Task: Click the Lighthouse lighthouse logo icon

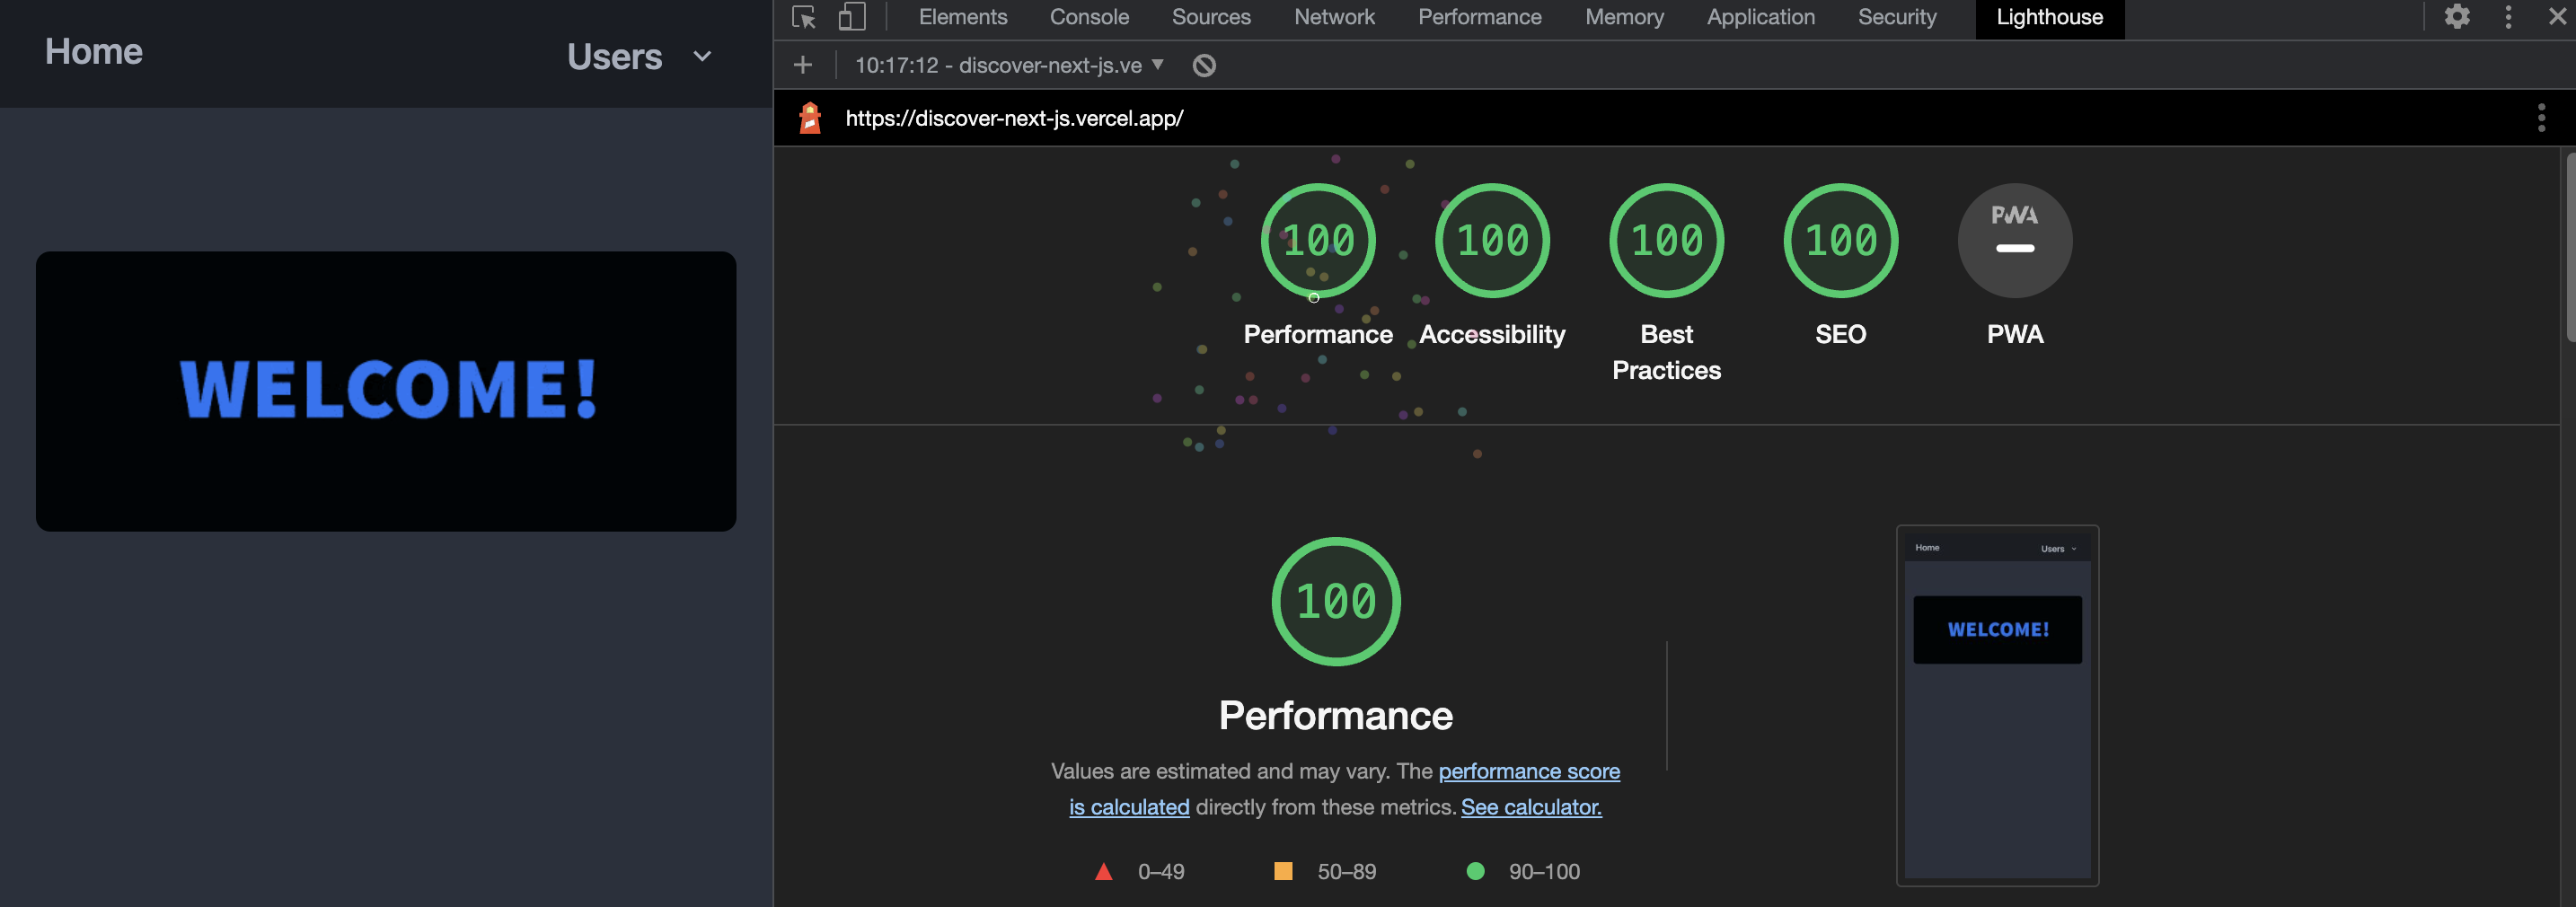Action: tap(810, 118)
